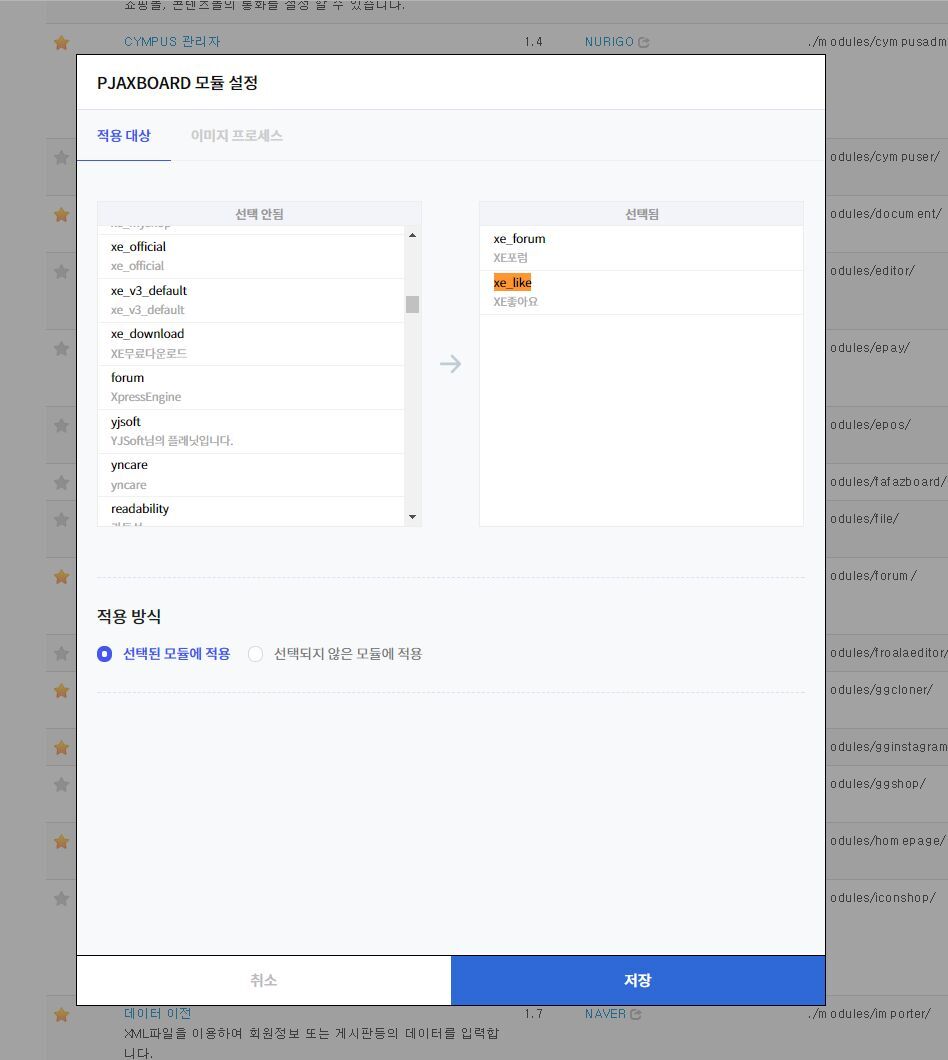Open the 데이터 이전 link

click(x=158, y=1013)
